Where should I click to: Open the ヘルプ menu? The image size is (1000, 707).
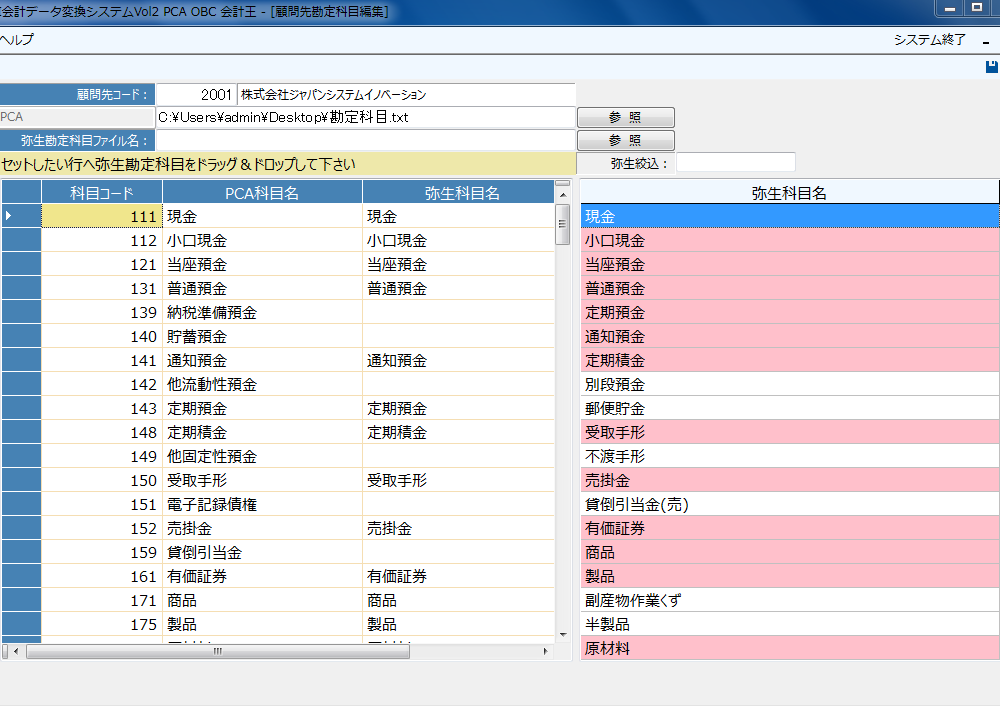click(x=17, y=40)
